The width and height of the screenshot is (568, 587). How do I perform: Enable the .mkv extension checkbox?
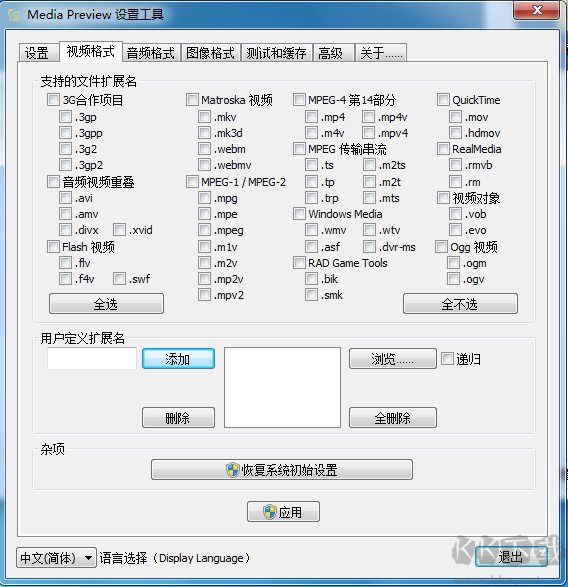[x=204, y=117]
